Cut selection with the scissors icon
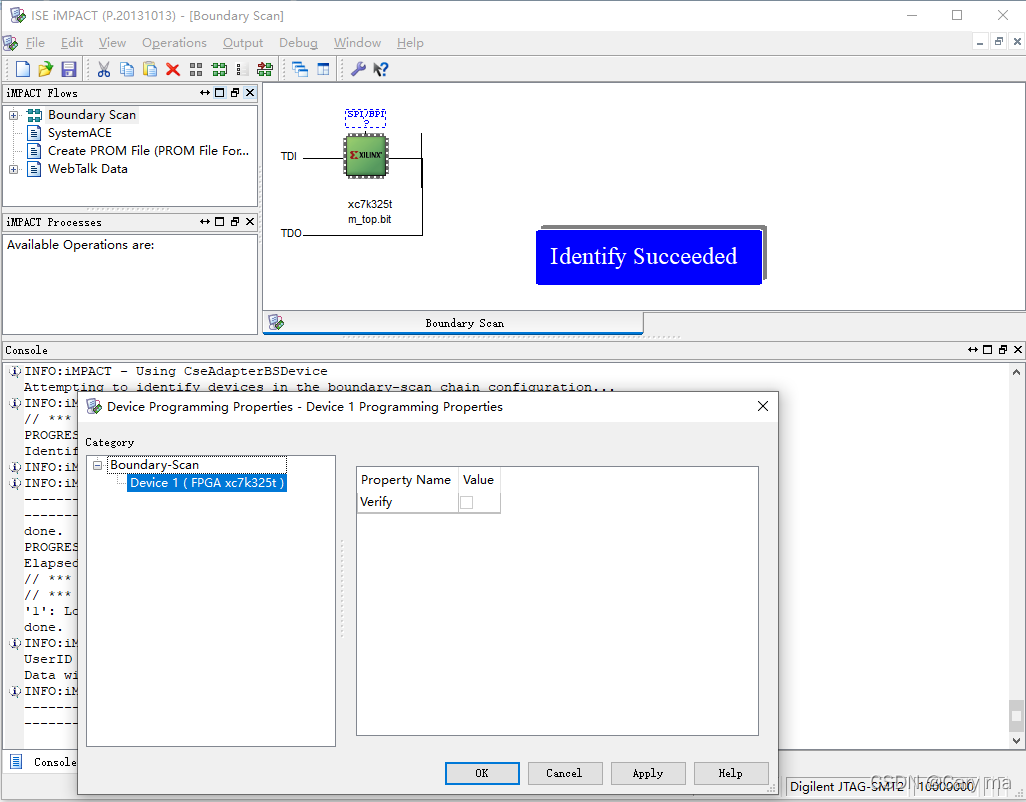This screenshot has width=1026, height=802. tap(103, 69)
